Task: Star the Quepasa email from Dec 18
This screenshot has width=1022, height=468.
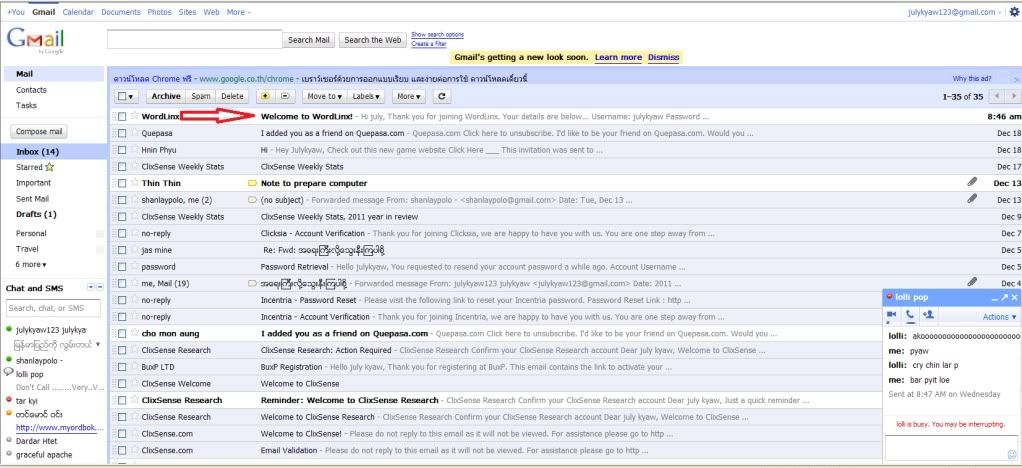Action: tap(135, 133)
